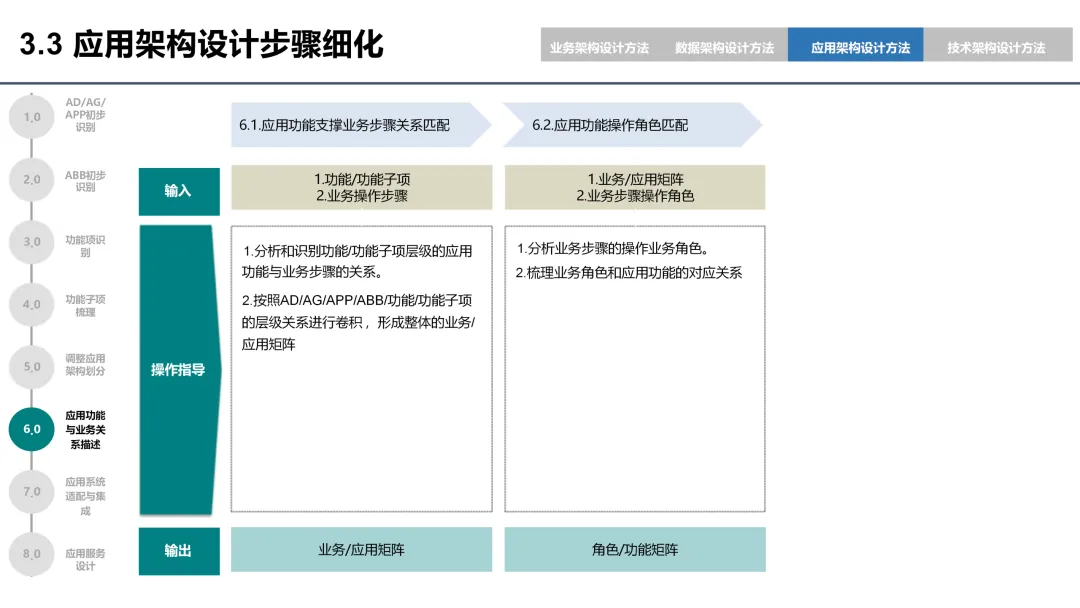Viewport: 1080px width, 608px height.
Task: Click the input box listing 功能/功能子项
Action: coord(362,187)
